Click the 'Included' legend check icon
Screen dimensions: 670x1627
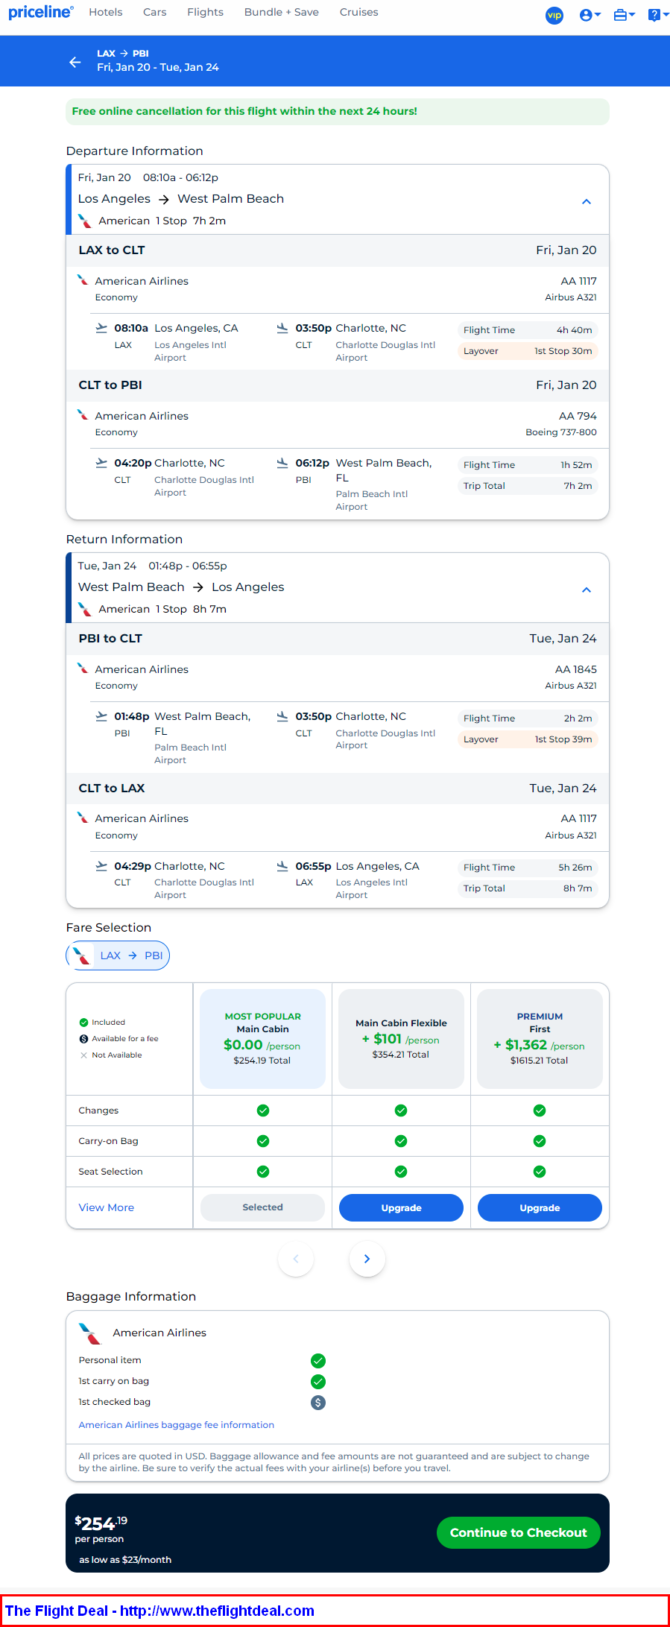[84, 1022]
